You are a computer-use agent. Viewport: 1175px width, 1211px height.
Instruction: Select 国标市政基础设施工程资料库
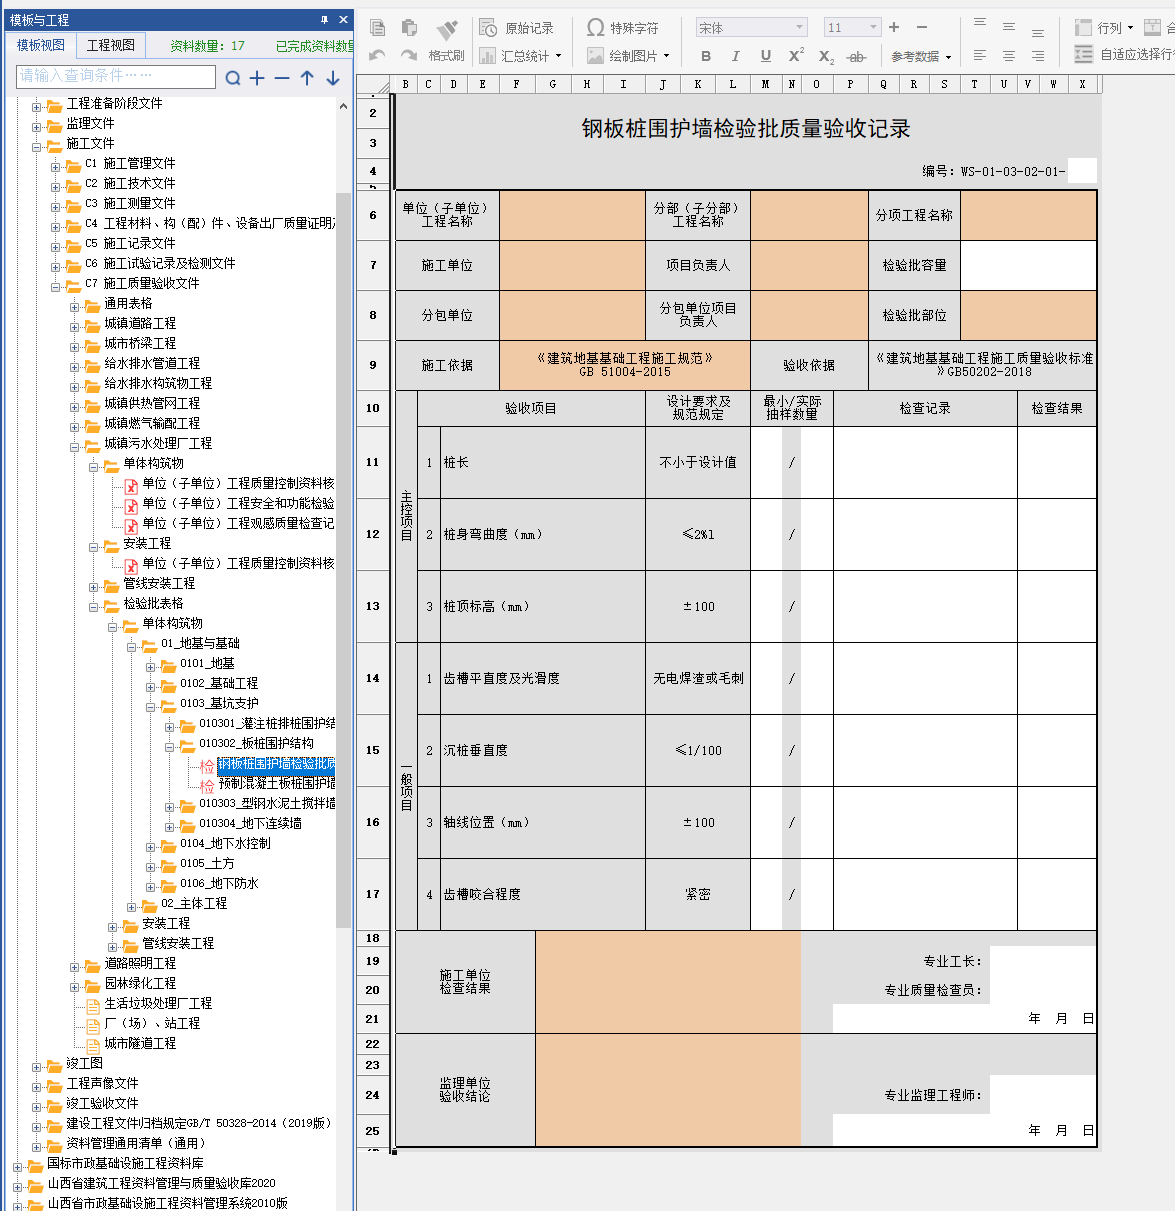point(125,1163)
